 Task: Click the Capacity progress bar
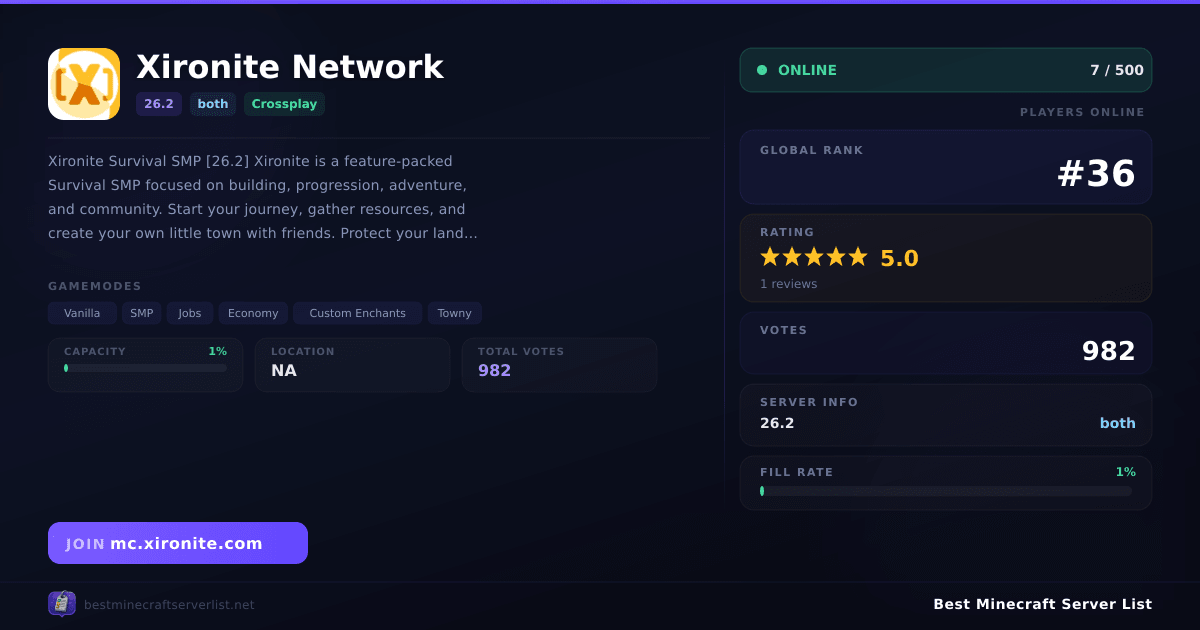click(146, 368)
